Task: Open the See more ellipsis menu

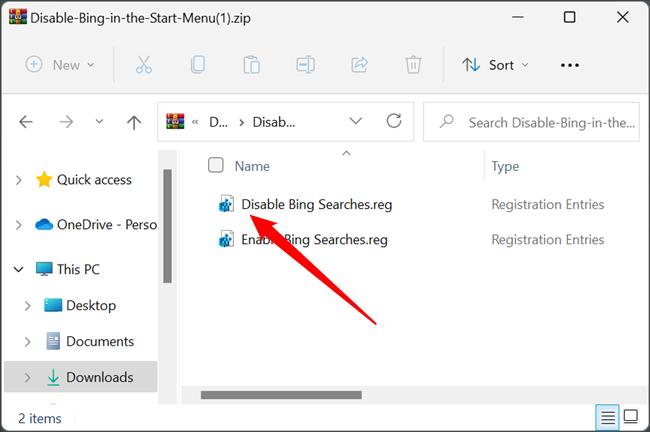Action: click(x=570, y=65)
